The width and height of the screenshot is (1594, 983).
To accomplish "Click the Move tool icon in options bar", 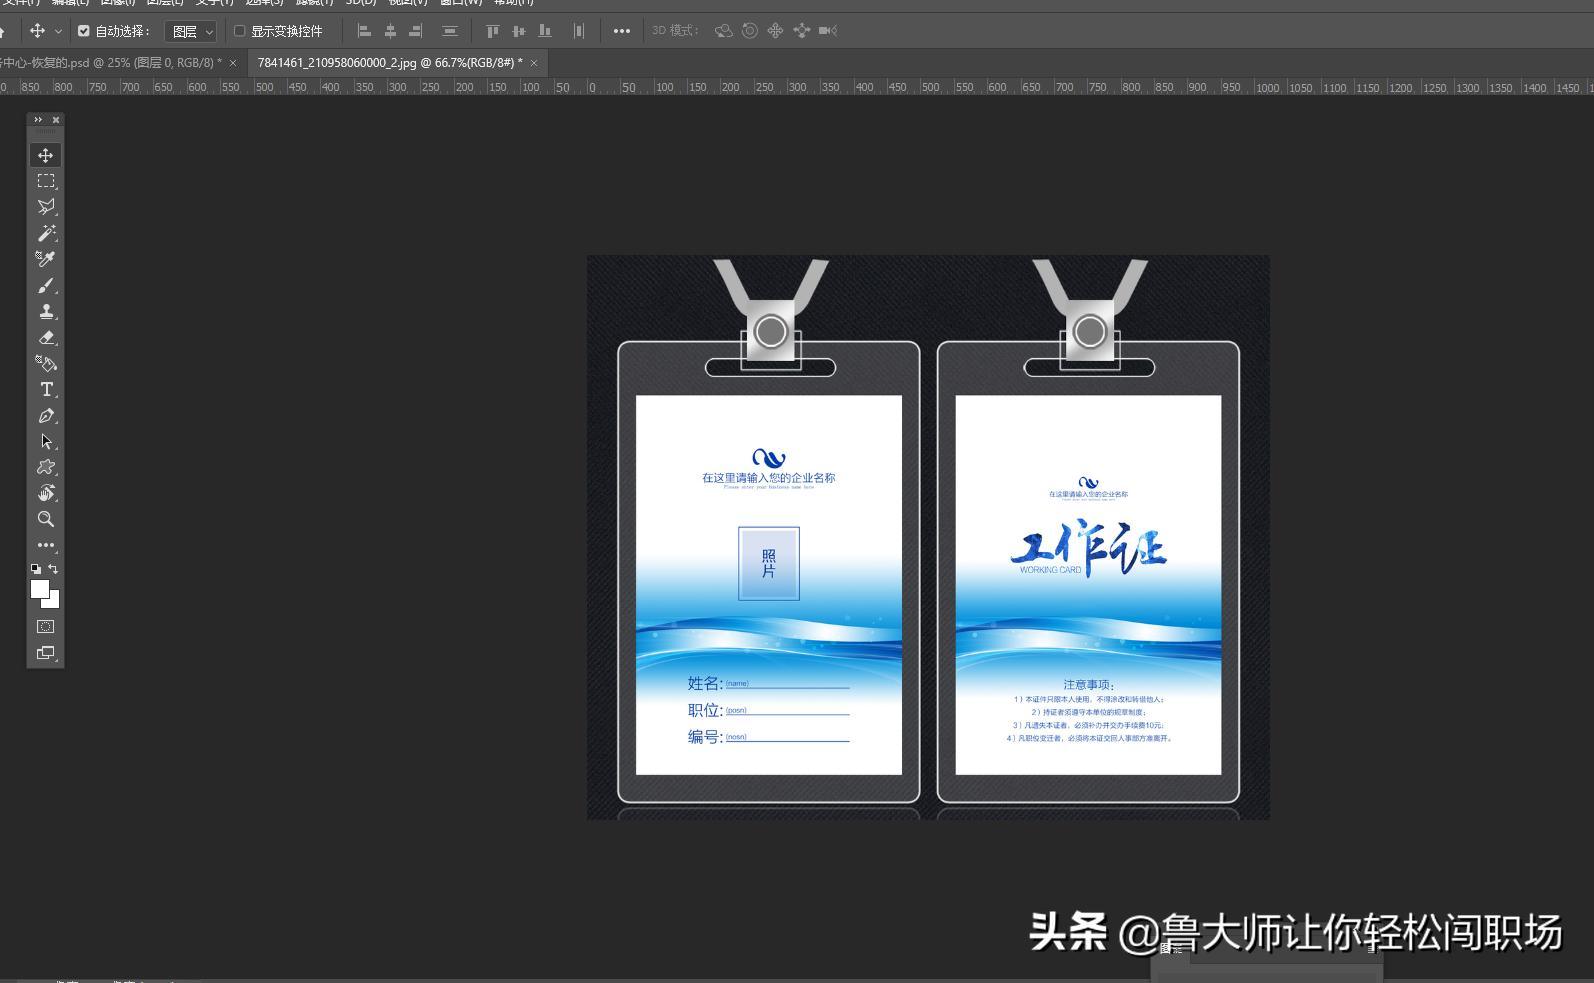I will coord(37,31).
